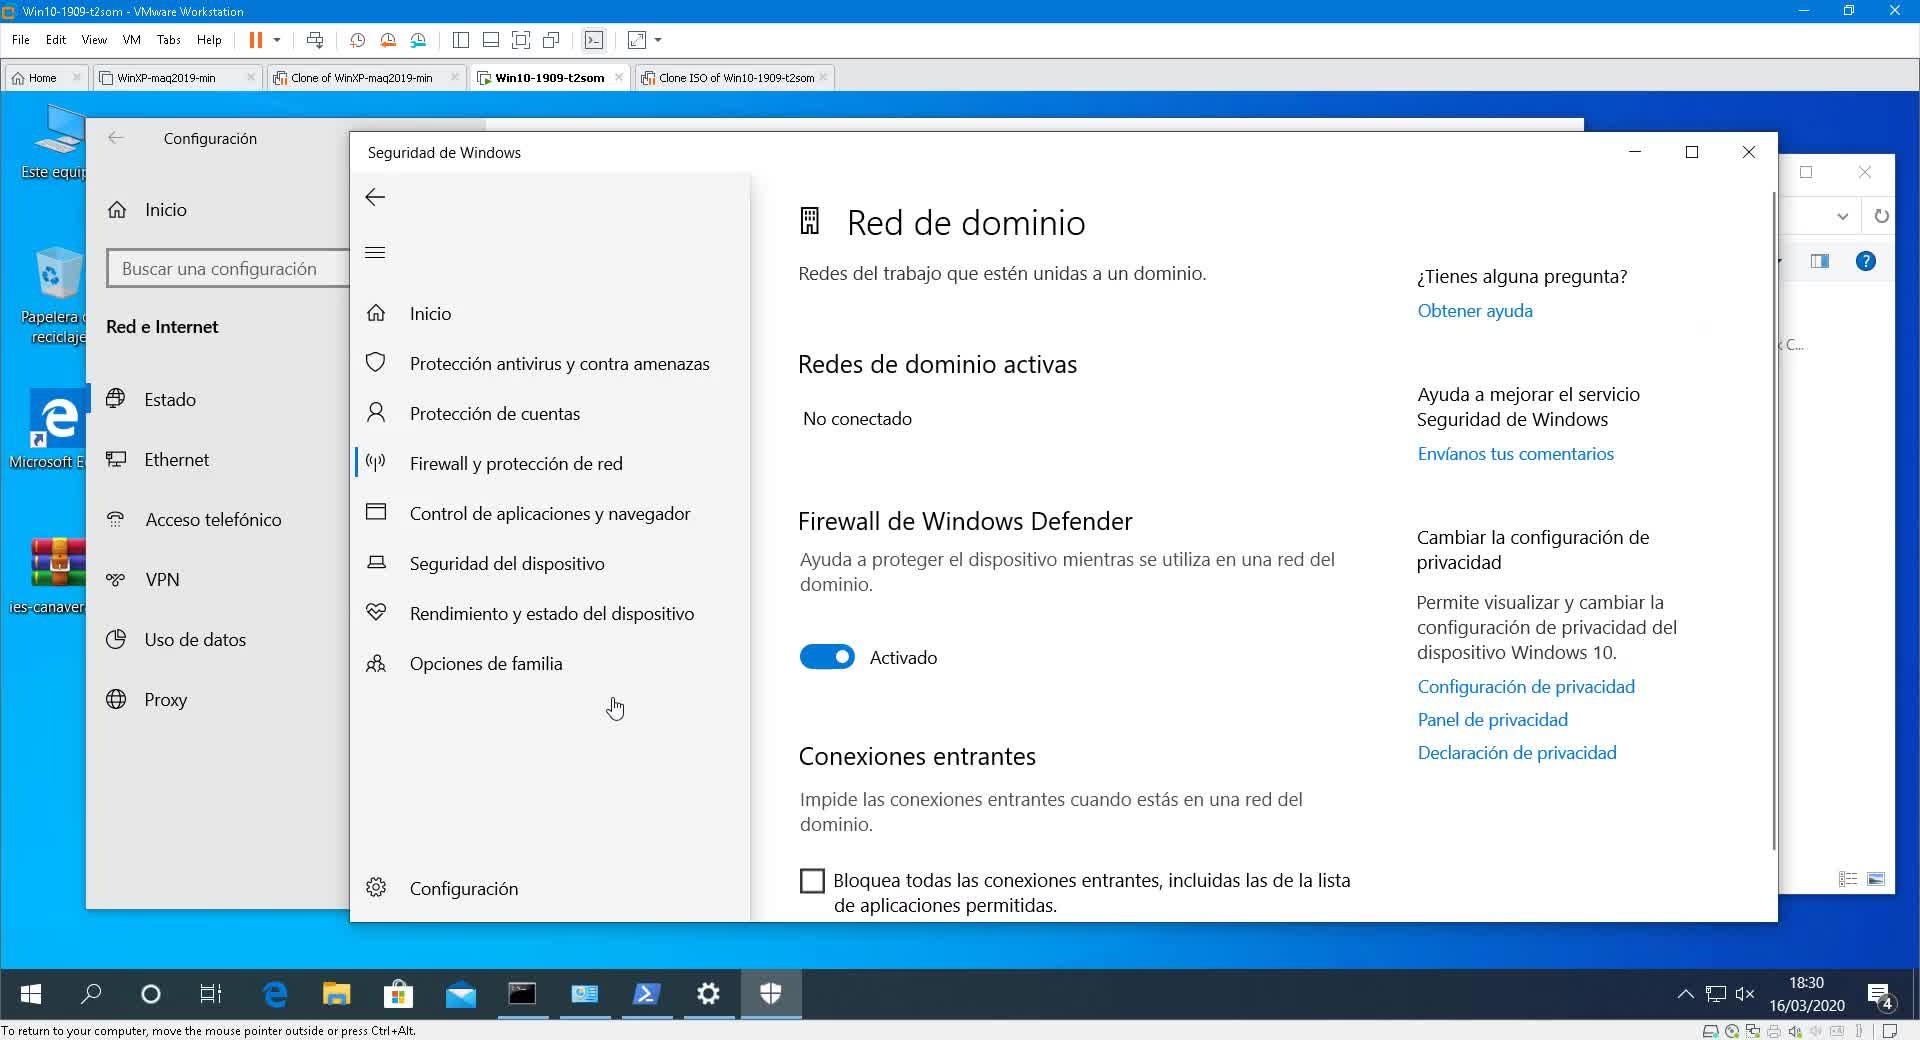Open the VM menu
The image size is (1920, 1040).
click(x=131, y=40)
